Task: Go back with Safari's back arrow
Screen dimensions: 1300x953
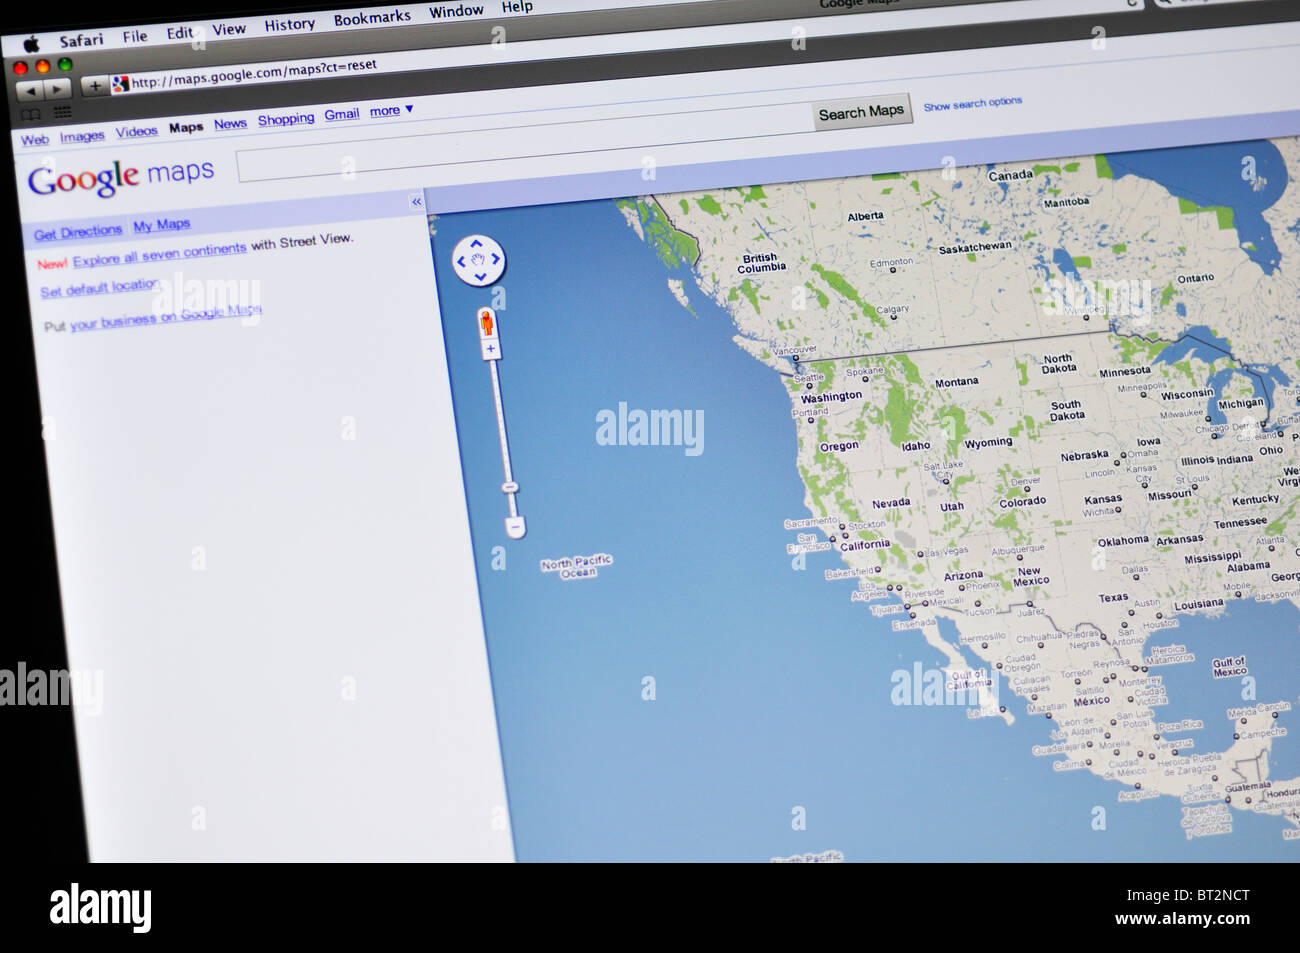Action: coord(30,91)
